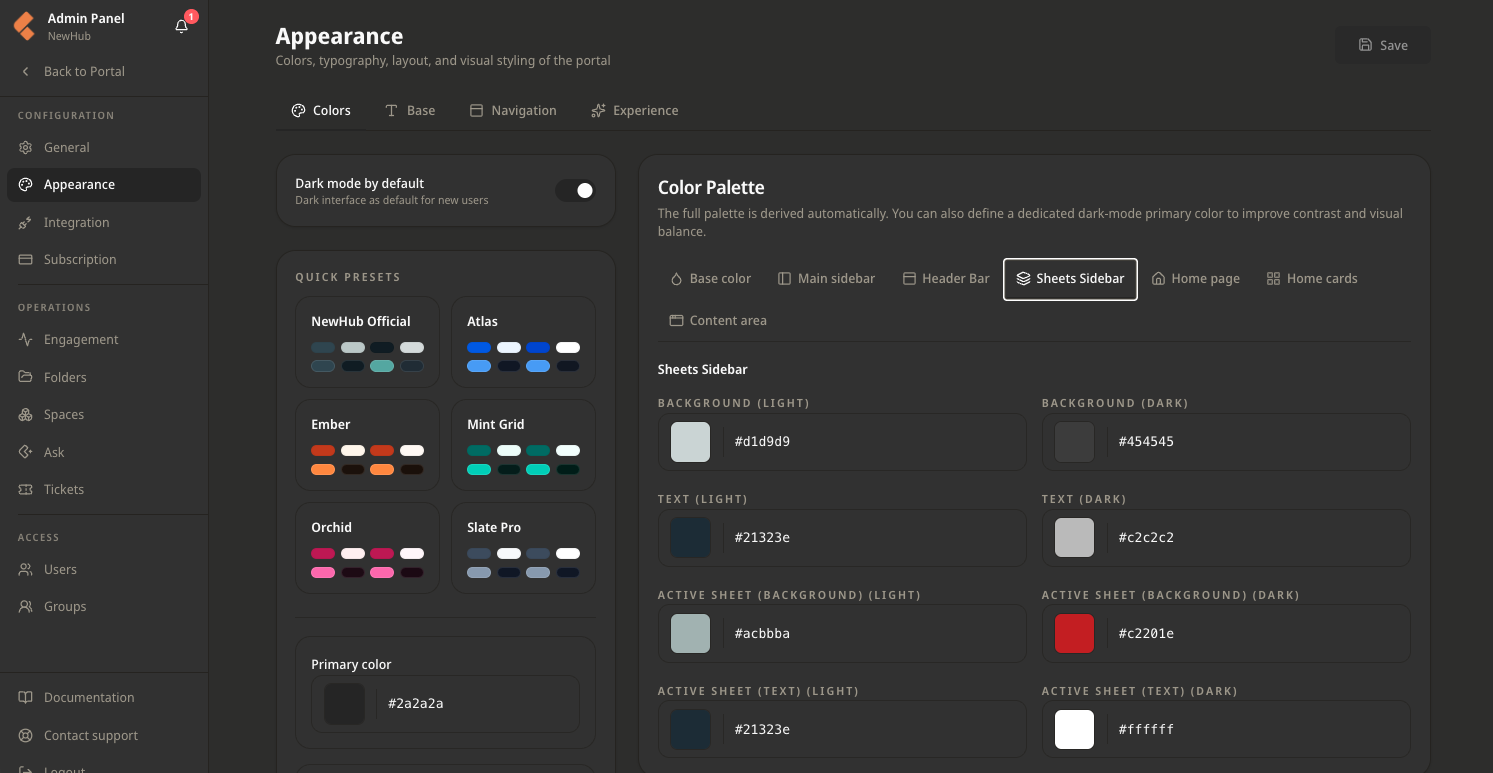Select the Main sidebar palette tab
Image resolution: width=1493 pixels, height=773 pixels.
pos(826,279)
